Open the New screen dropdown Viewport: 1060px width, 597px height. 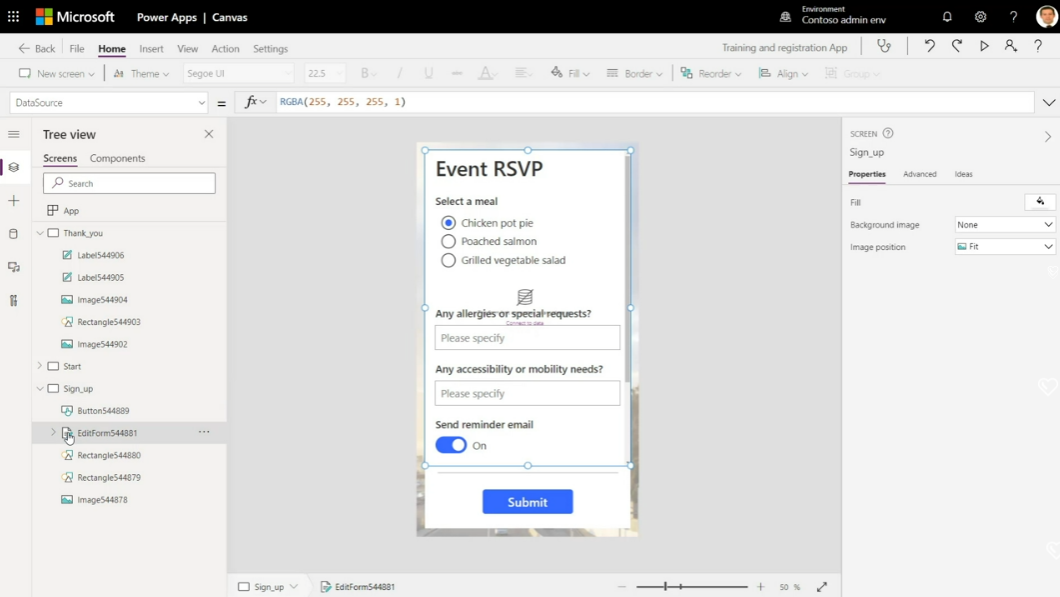(x=57, y=73)
